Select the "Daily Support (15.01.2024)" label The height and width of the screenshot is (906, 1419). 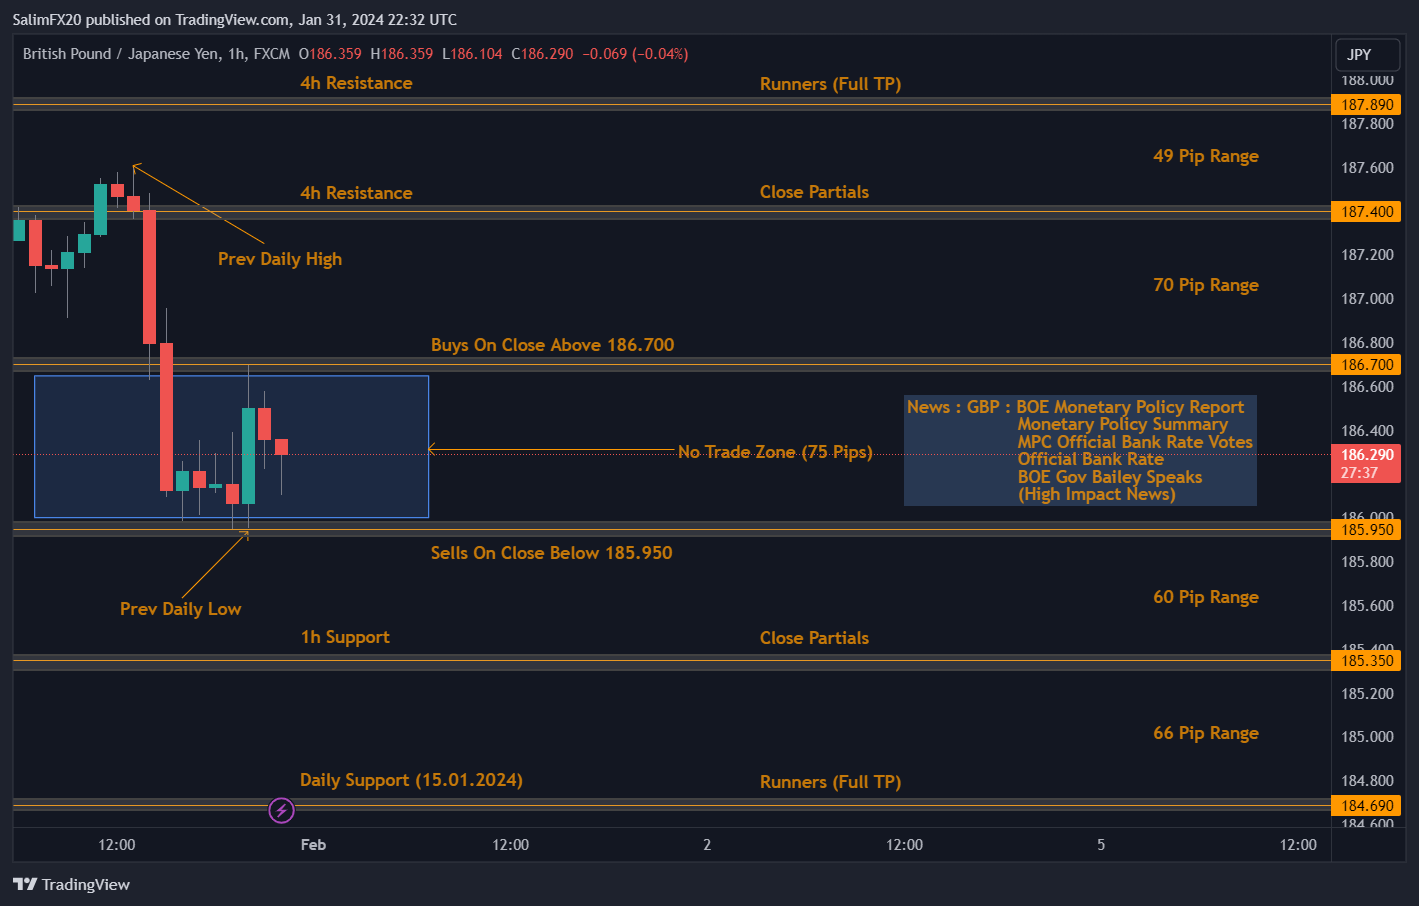click(411, 780)
